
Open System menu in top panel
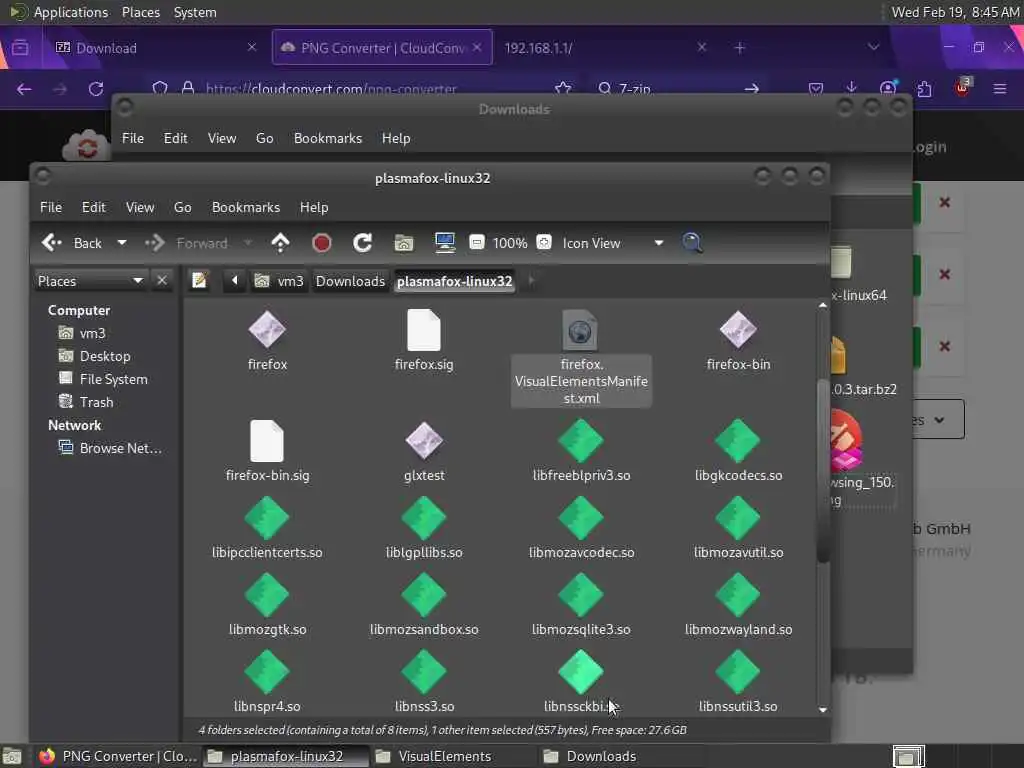tap(195, 12)
